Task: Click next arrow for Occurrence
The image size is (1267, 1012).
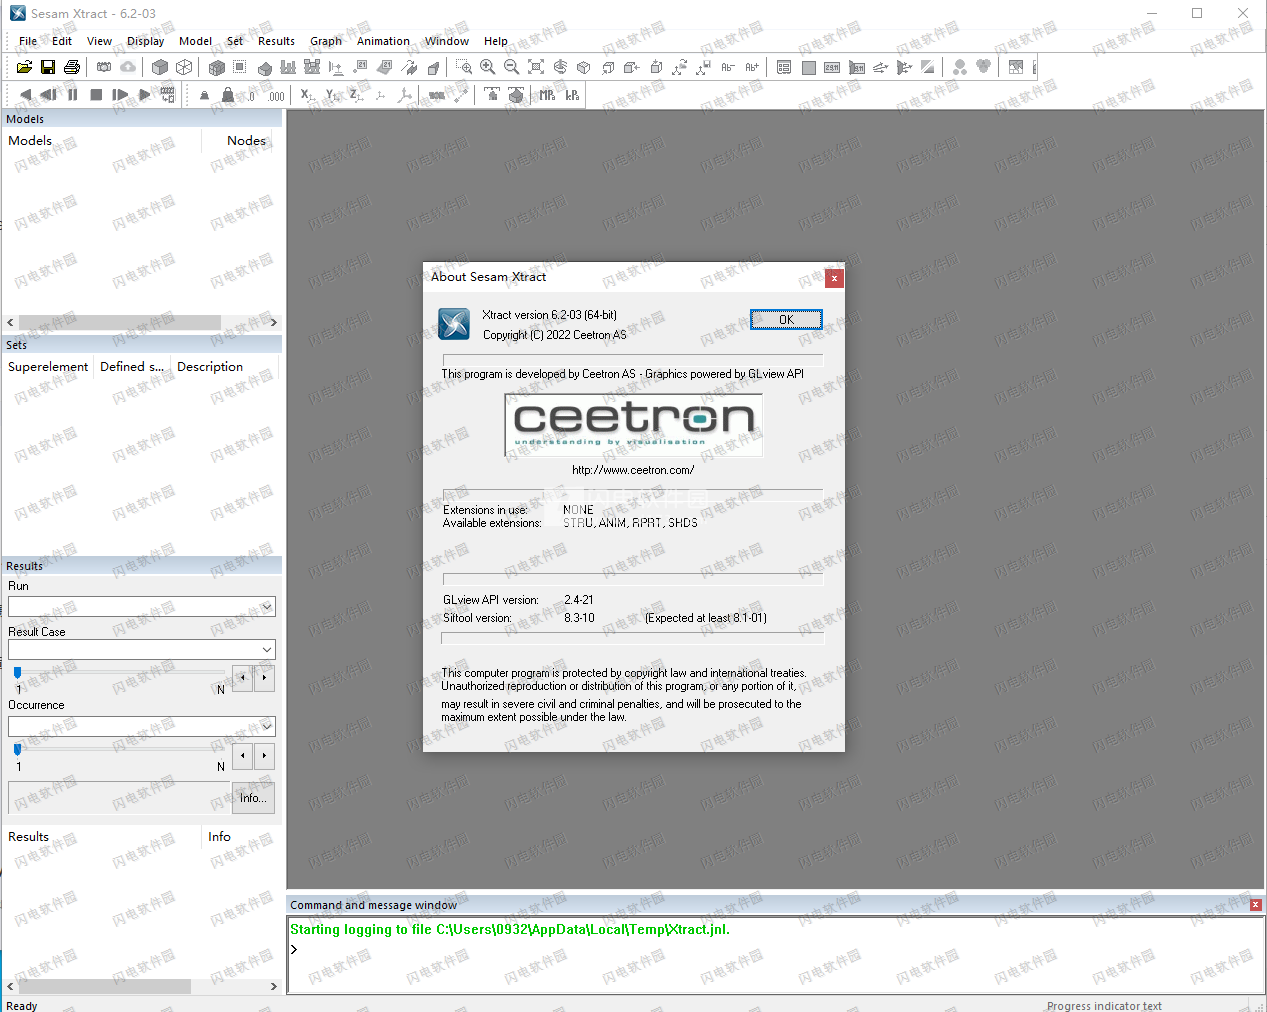Action: (264, 756)
